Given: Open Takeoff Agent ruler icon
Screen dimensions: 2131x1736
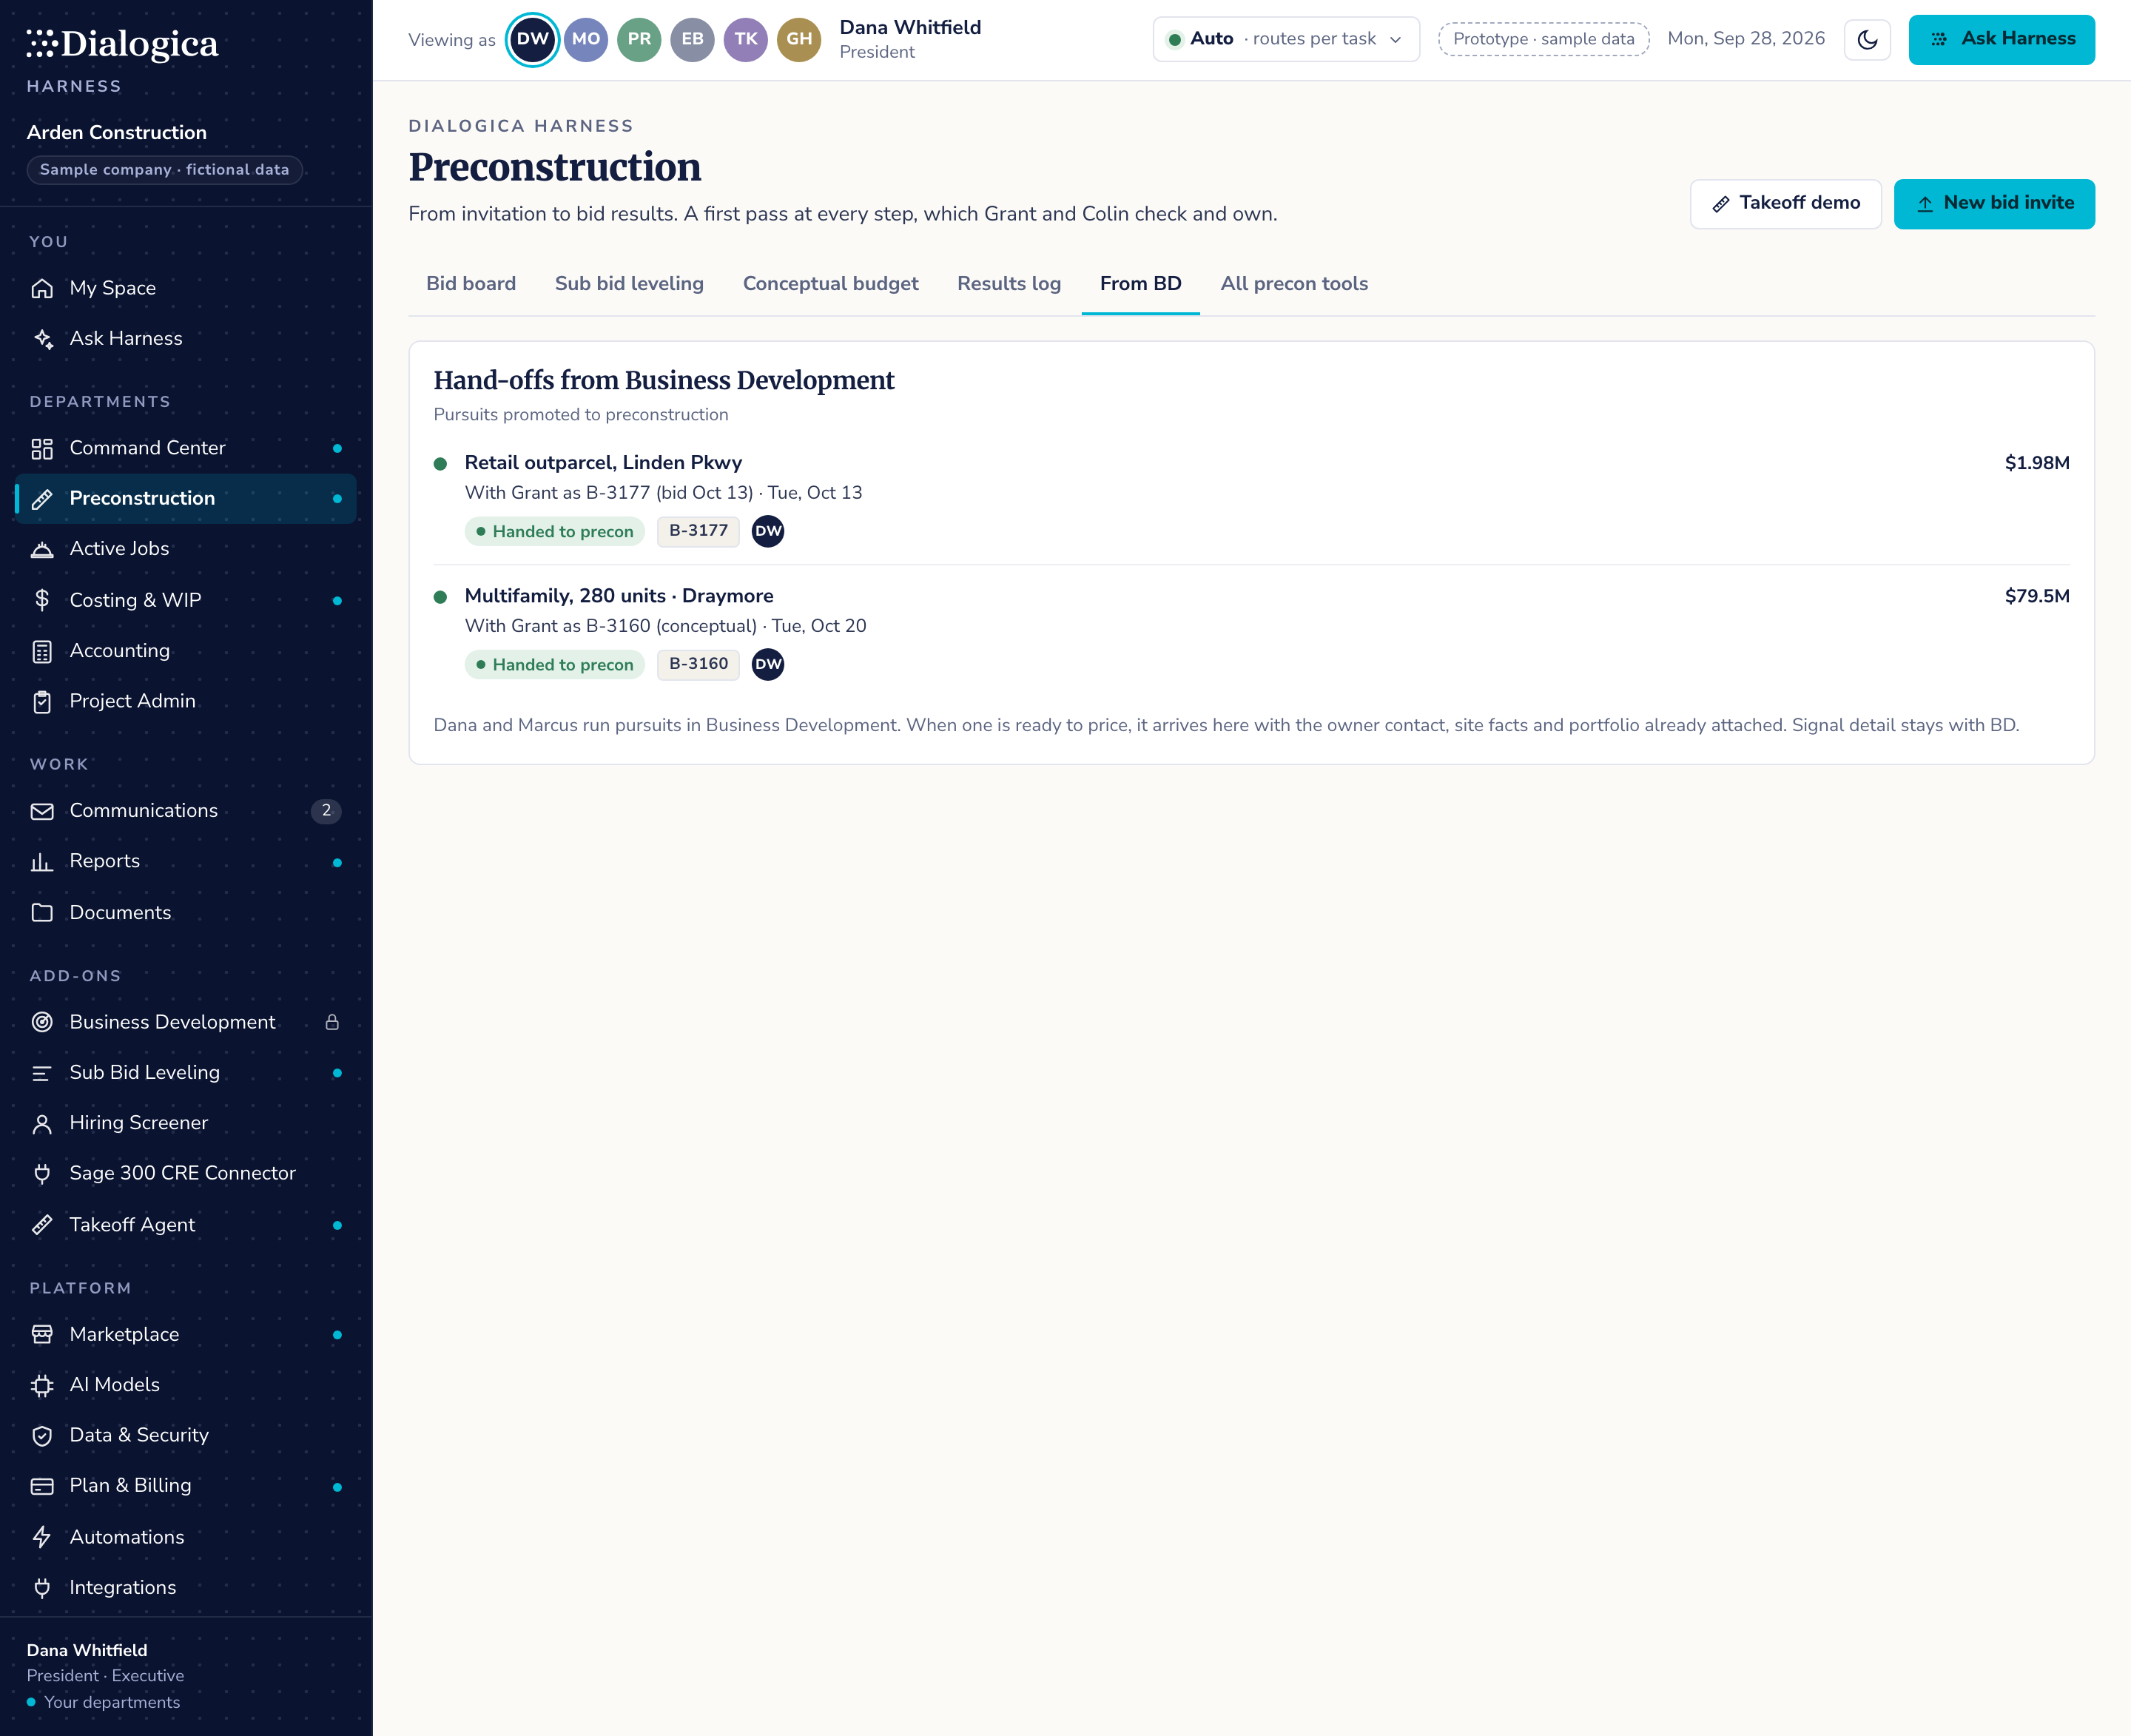Looking at the screenshot, I should [42, 1224].
